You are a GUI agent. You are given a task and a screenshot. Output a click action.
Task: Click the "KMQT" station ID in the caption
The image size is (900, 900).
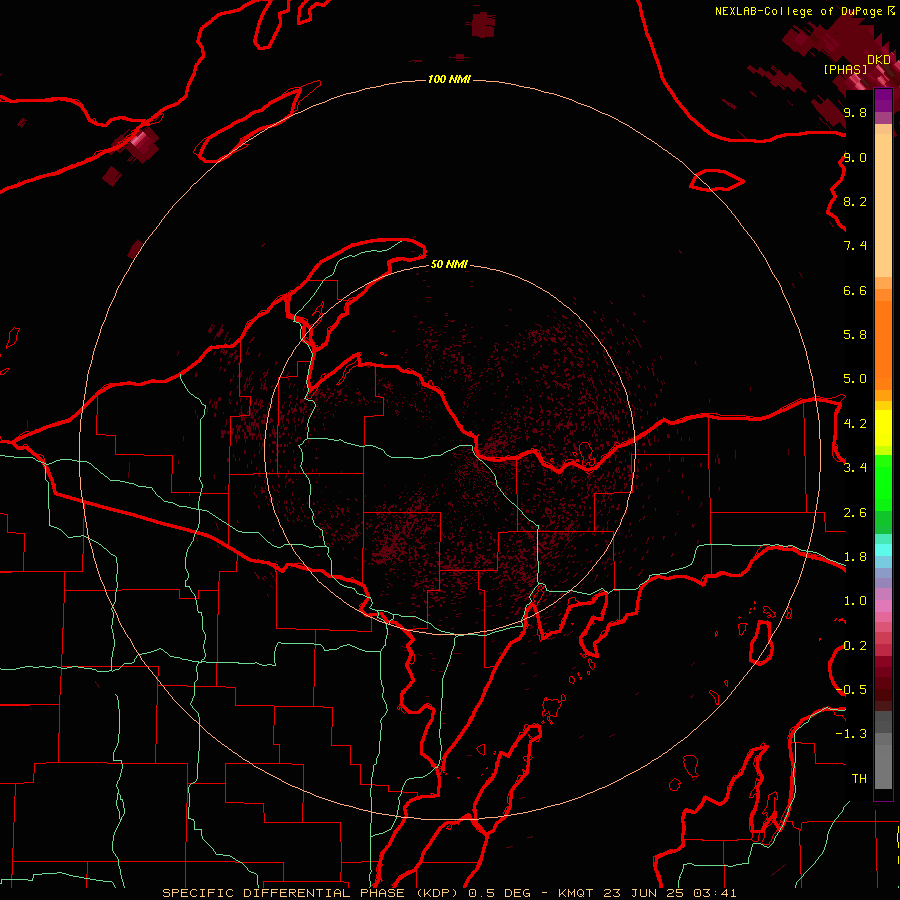pyautogui.click(x=577, y=893)
